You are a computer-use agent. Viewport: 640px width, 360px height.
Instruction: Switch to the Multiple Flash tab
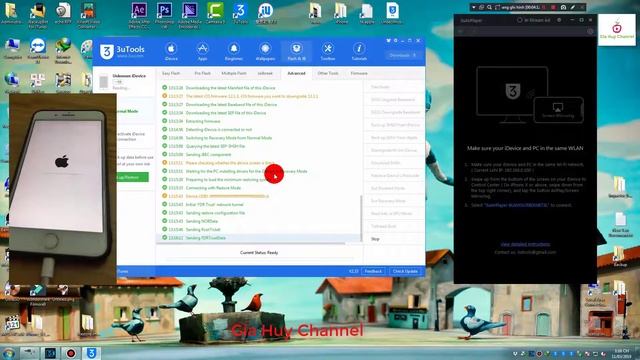point(234,73)
